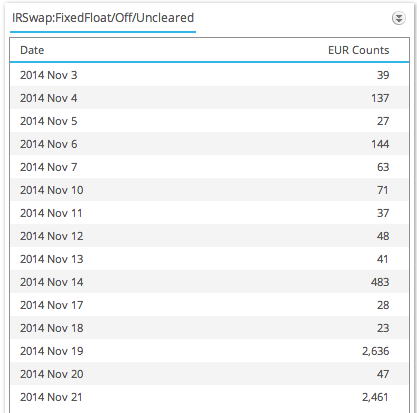Select the 2014 Nov 4 date cell
Viewport: 419px width, 413px height.
point(49,98)
